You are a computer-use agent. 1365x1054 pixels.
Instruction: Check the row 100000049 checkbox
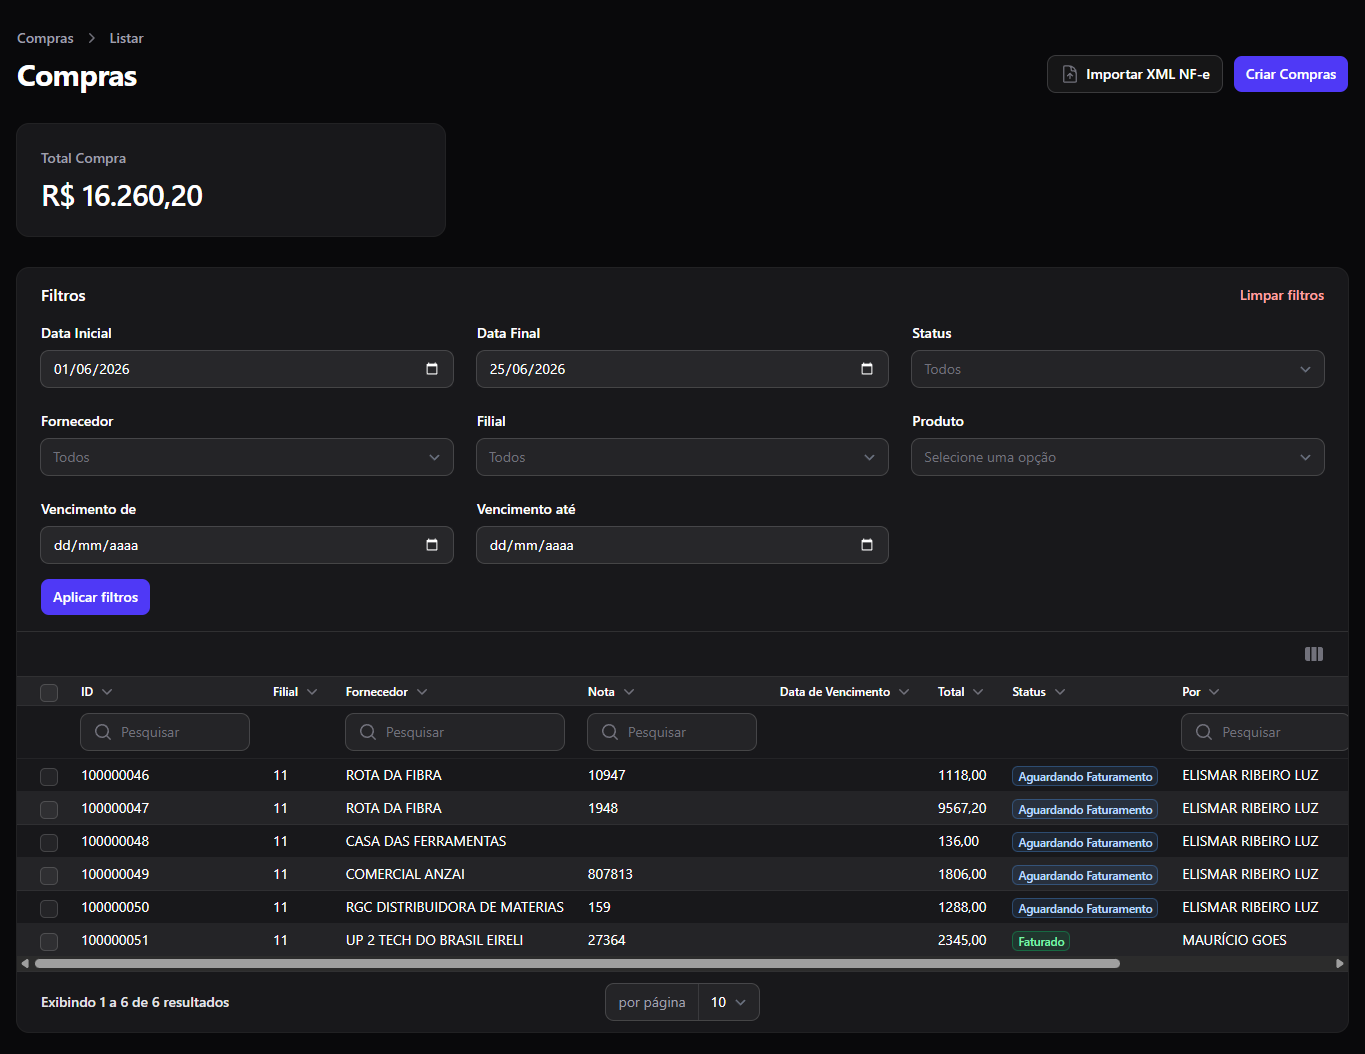(x=49, y=875)
